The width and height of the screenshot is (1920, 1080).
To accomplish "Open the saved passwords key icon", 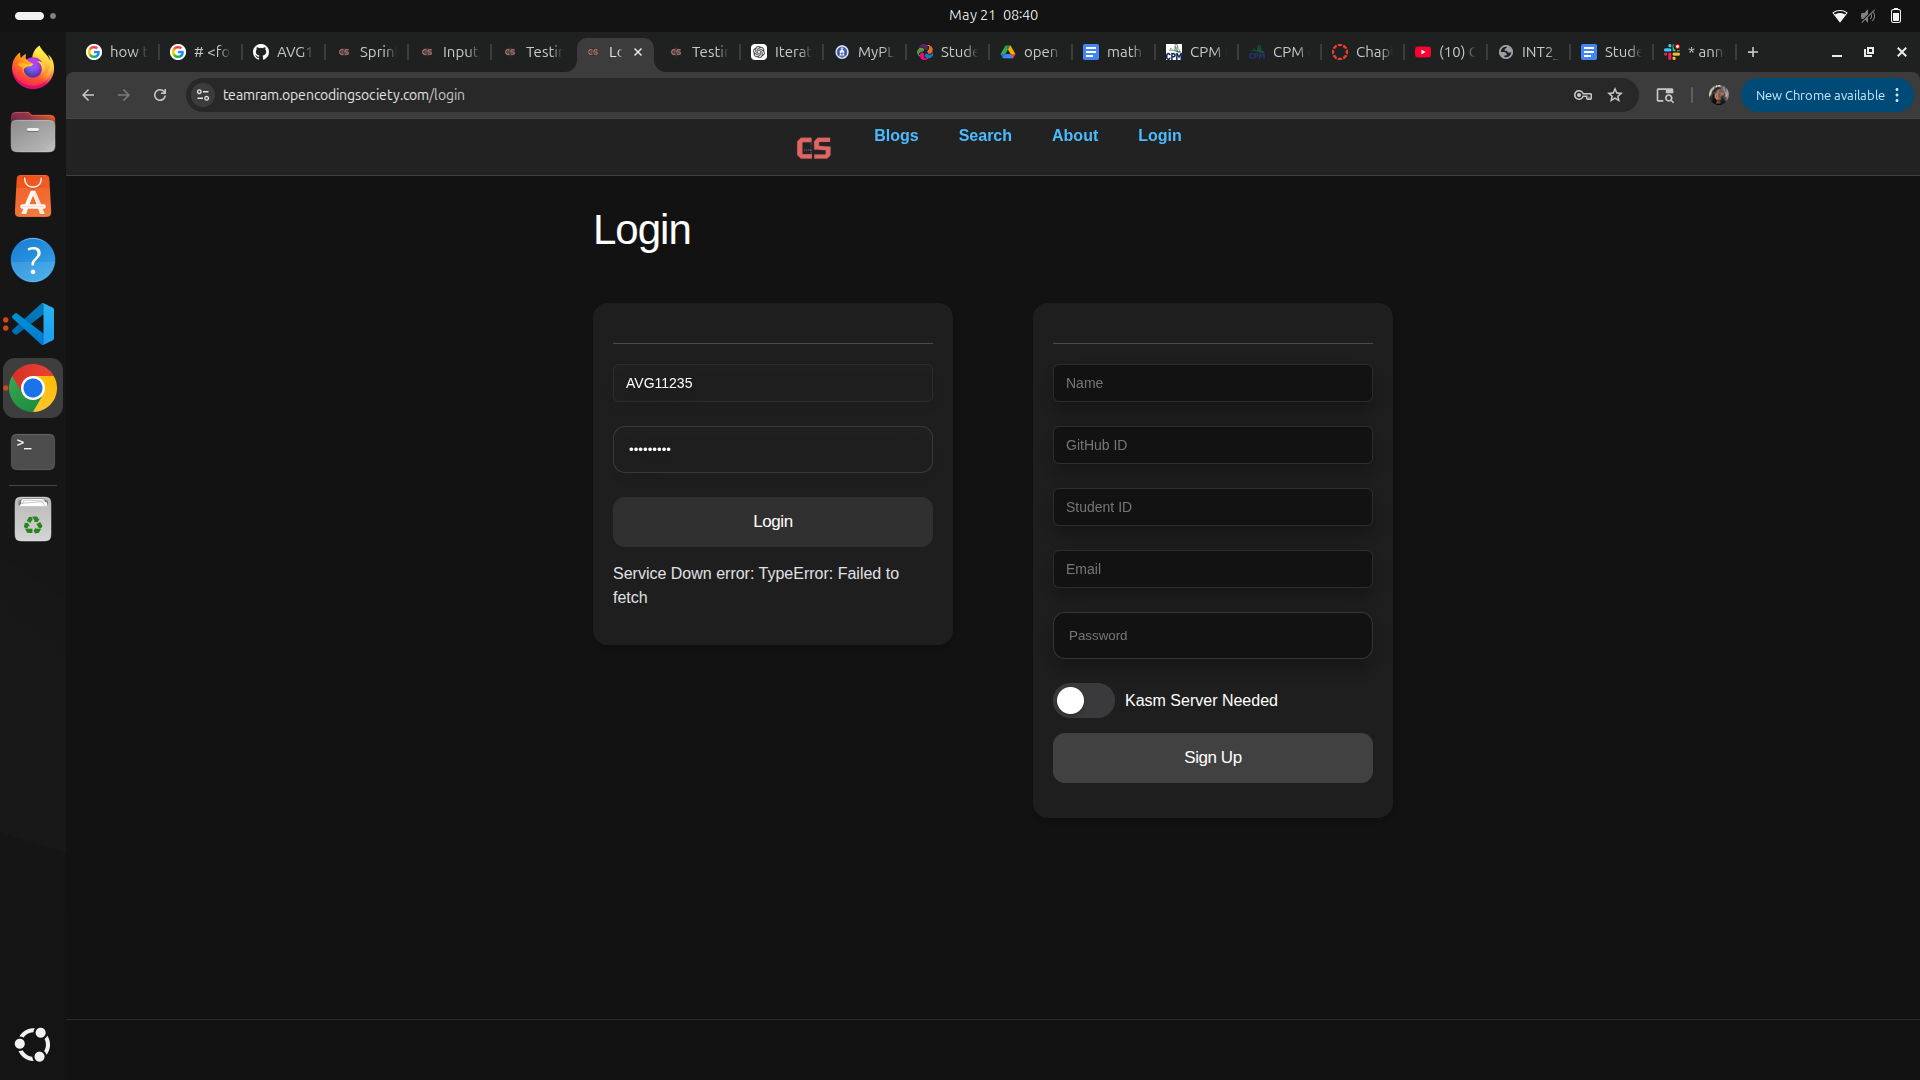I will click(x=1583, y=95).
